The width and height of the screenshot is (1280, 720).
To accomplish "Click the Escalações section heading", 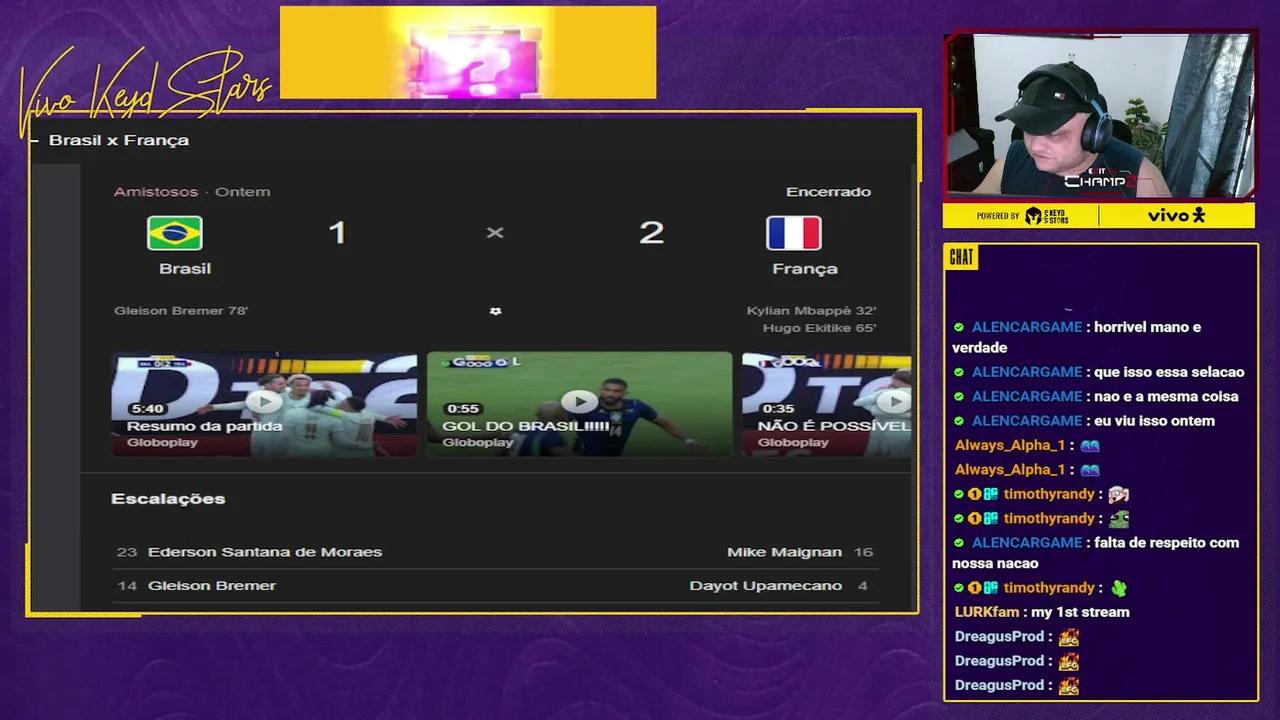I will tap(168, 498).
